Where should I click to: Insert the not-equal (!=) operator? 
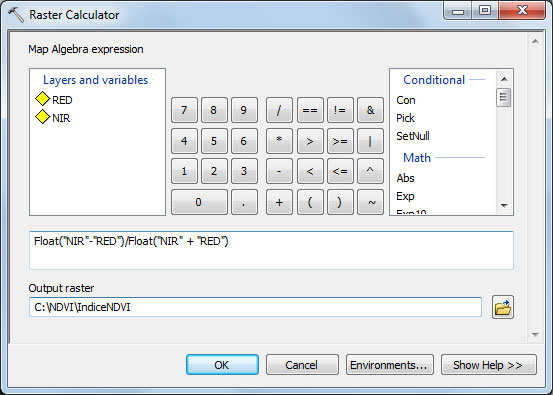click(x=340, y=110)
